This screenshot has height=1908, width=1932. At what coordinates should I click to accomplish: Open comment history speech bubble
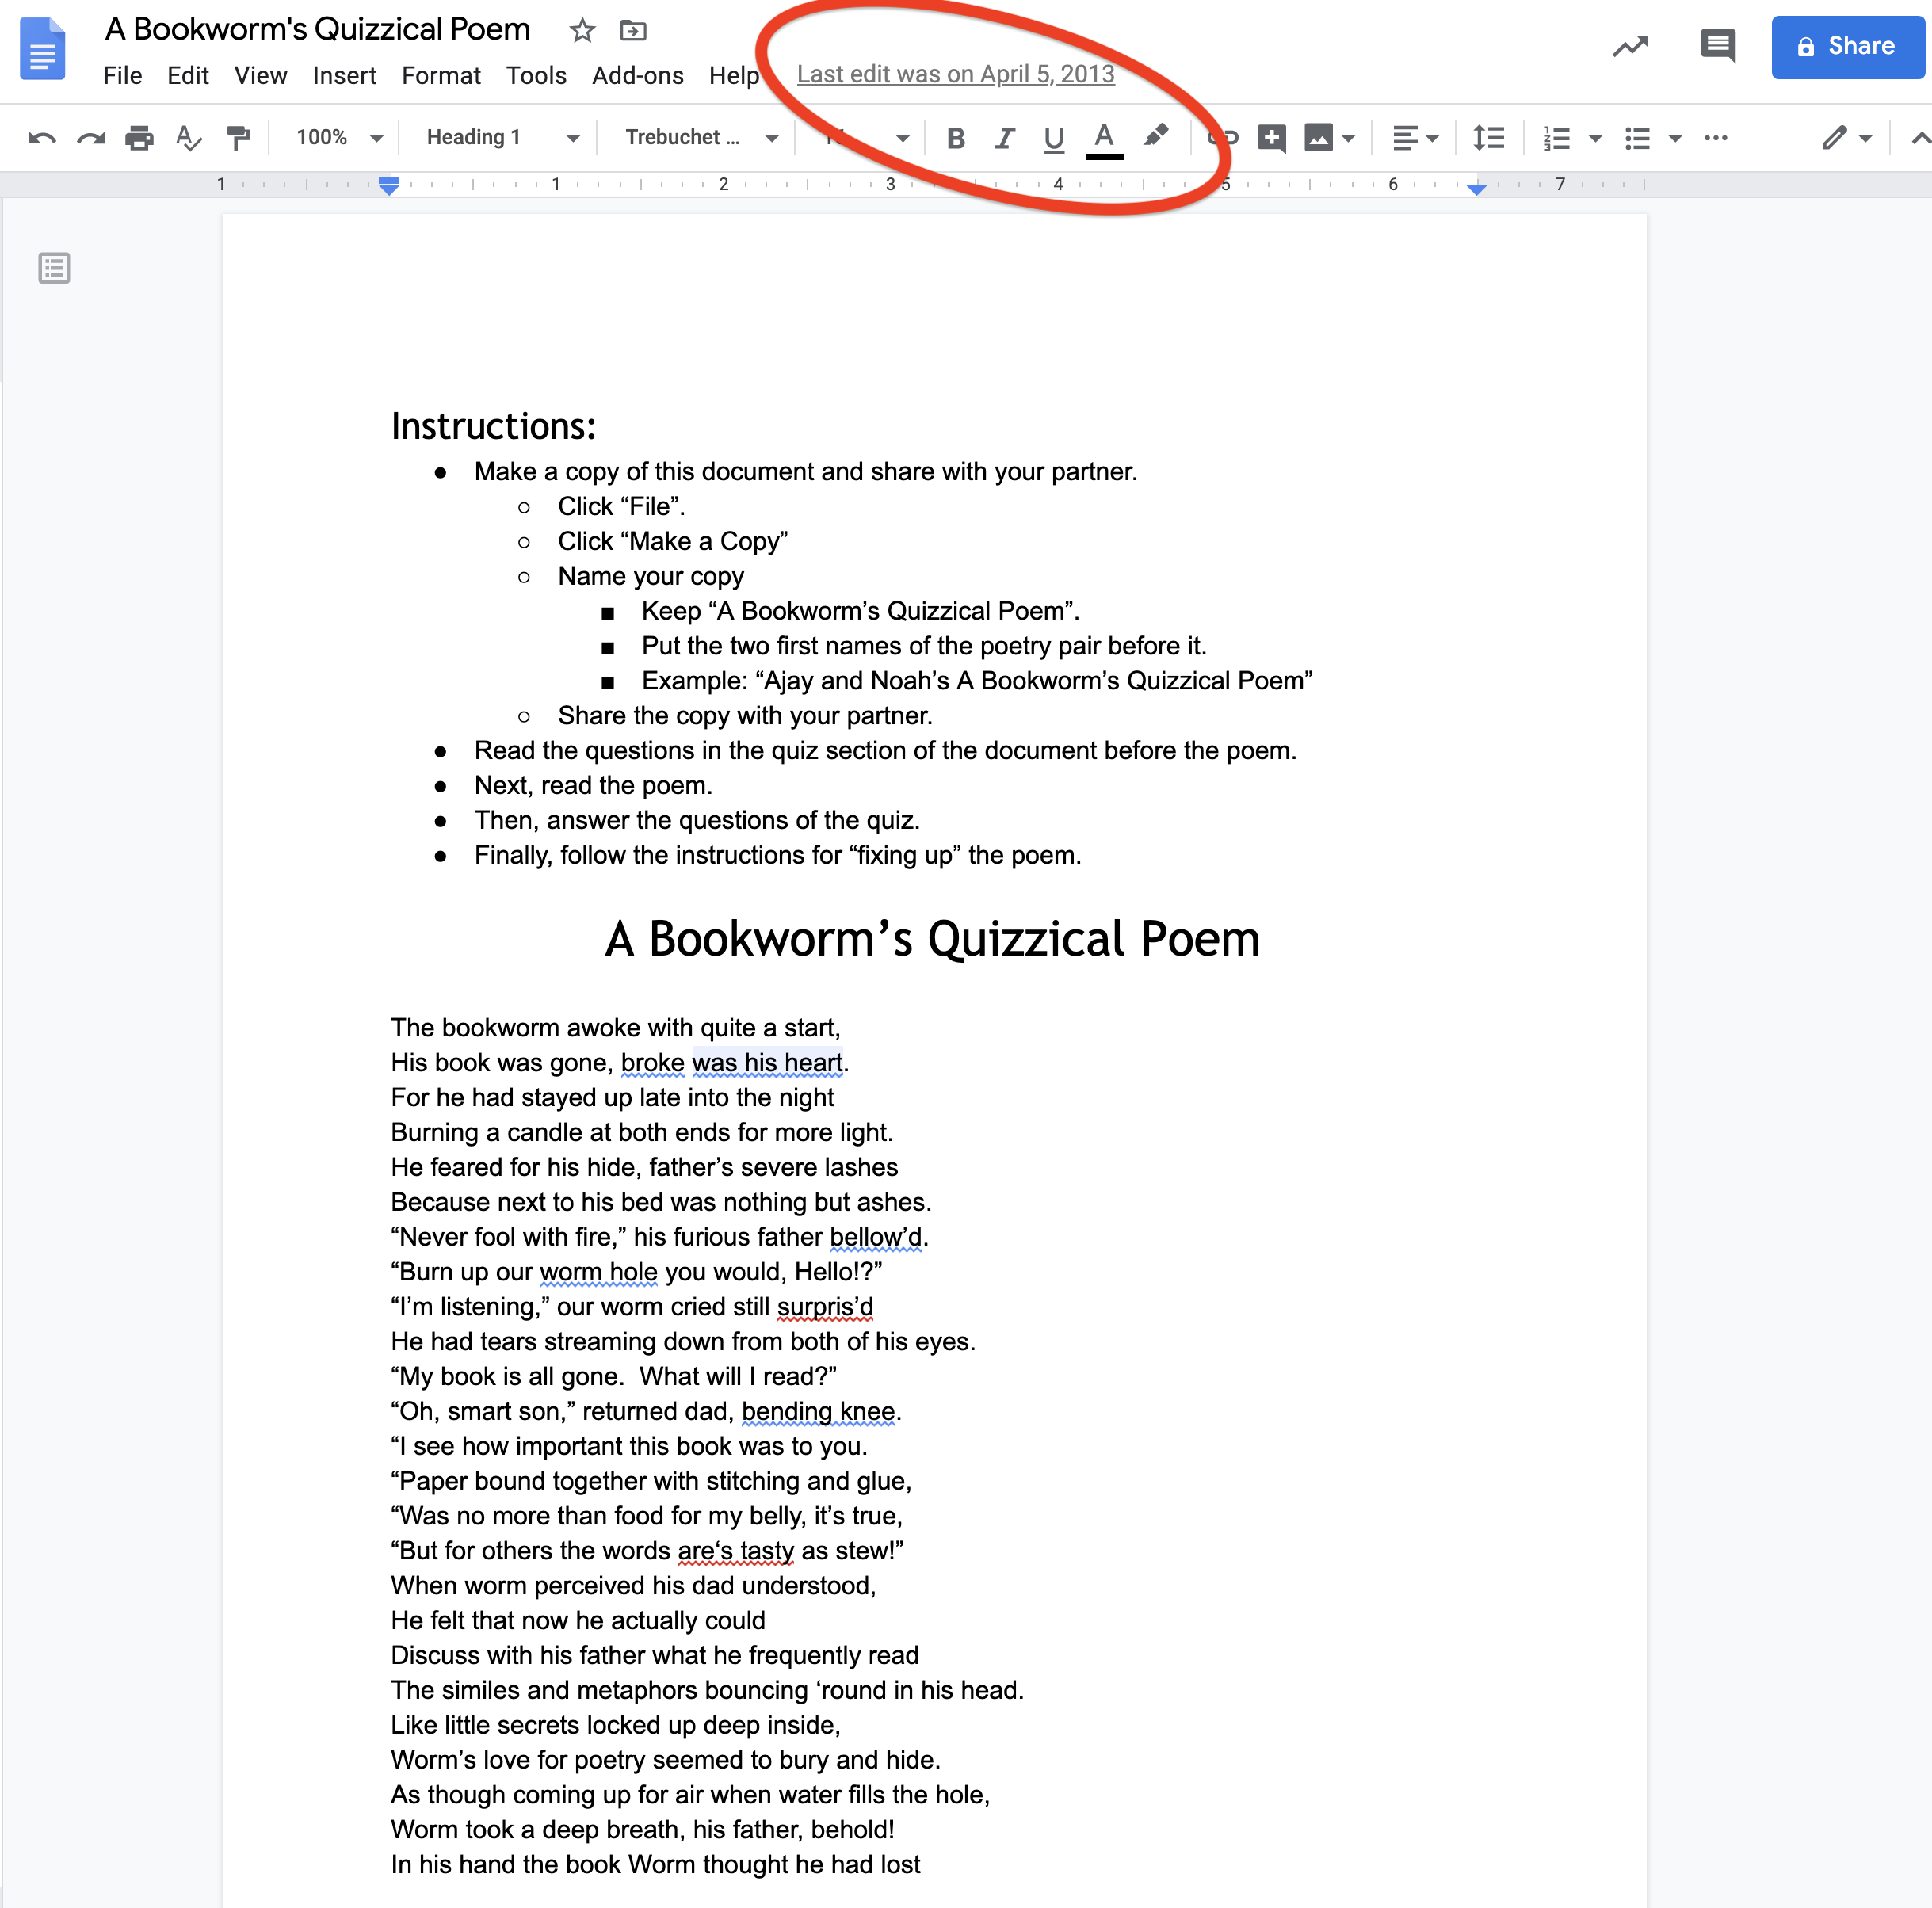pyautogui.click(x=1717, y=46)
